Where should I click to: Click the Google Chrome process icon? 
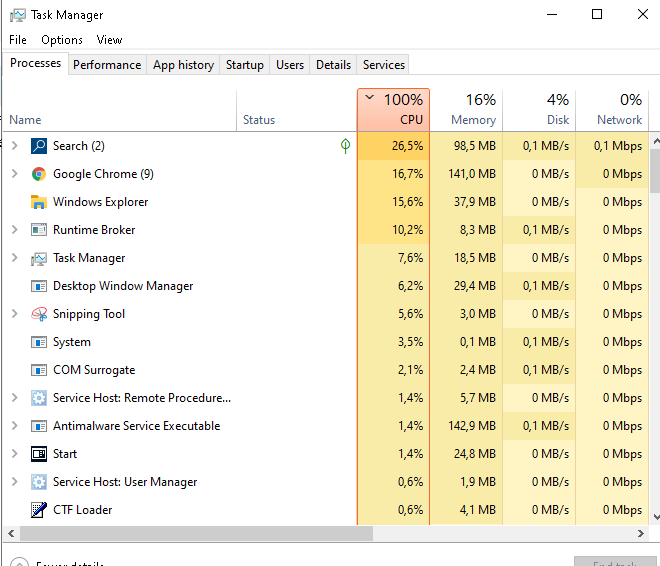pos(39,174)
